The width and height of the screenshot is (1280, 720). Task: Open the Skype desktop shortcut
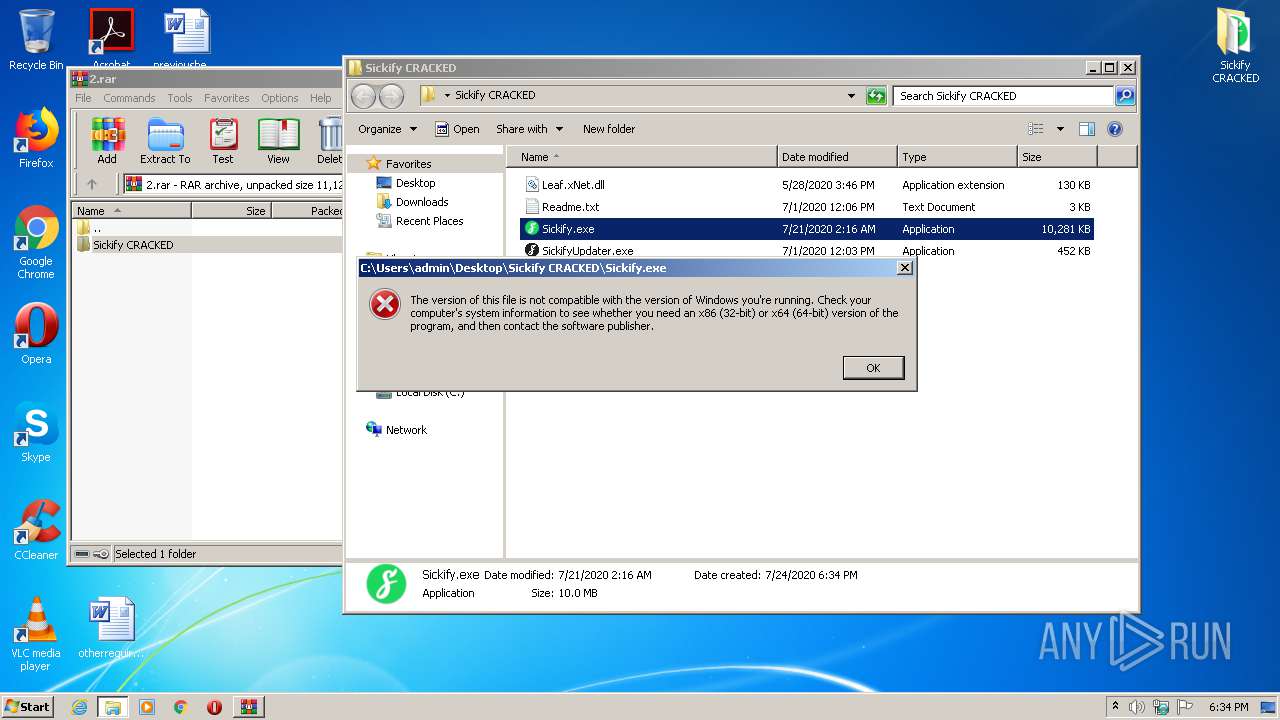pos(36,432)
